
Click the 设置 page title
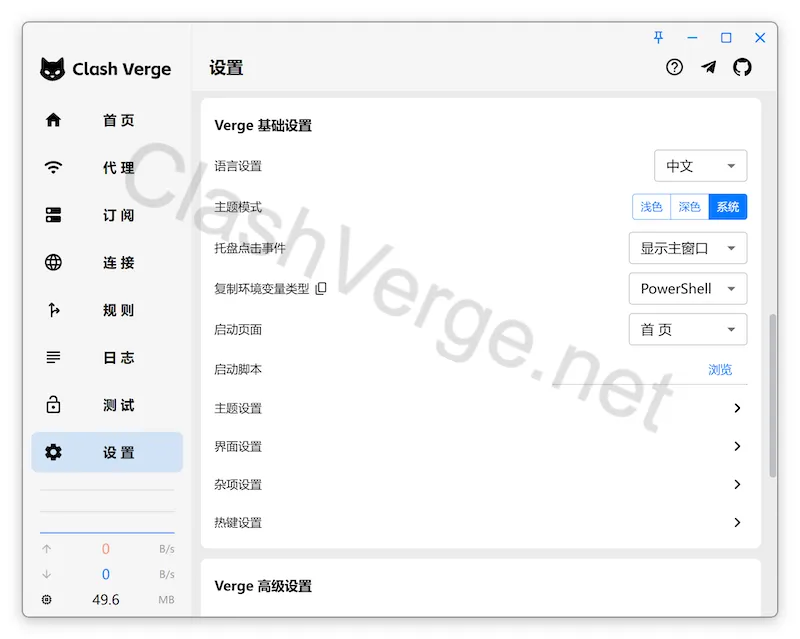point(226,68)
